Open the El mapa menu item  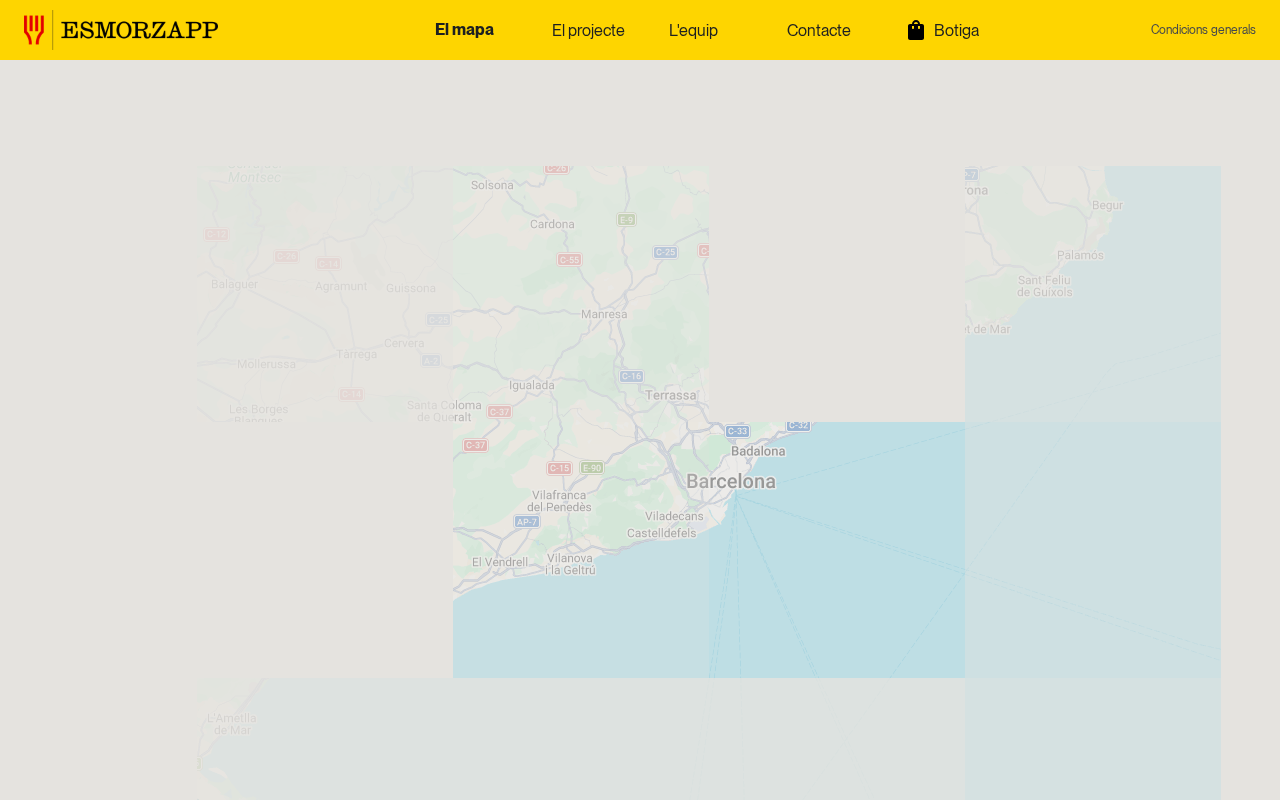(464, 30)
